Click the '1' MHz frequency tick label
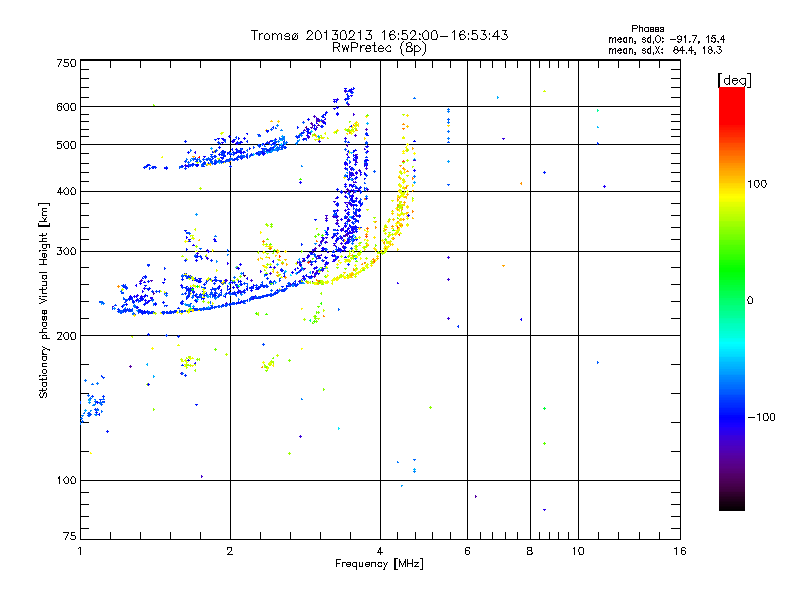Image resolution: width=800 pixels, height=600 pixels. [x=80, y=551]
